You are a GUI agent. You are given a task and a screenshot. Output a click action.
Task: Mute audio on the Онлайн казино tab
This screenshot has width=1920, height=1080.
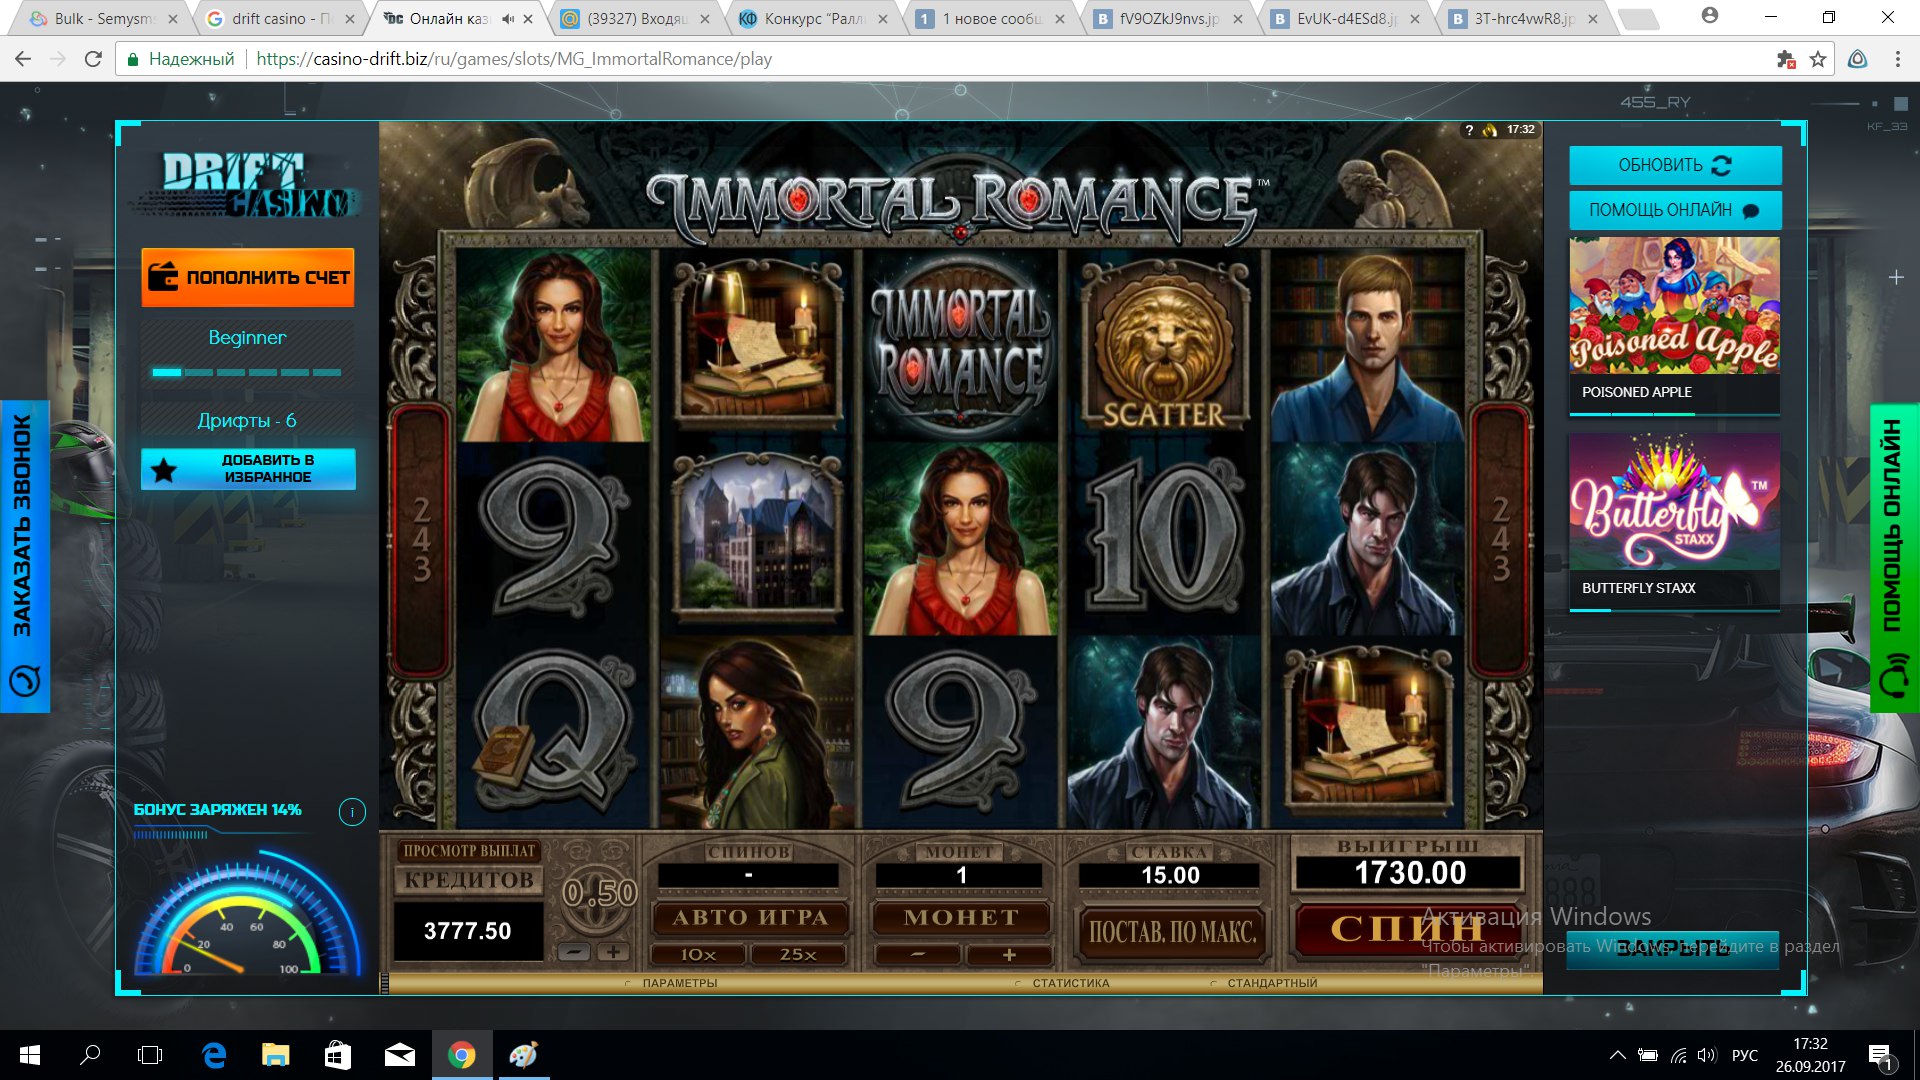508,18
